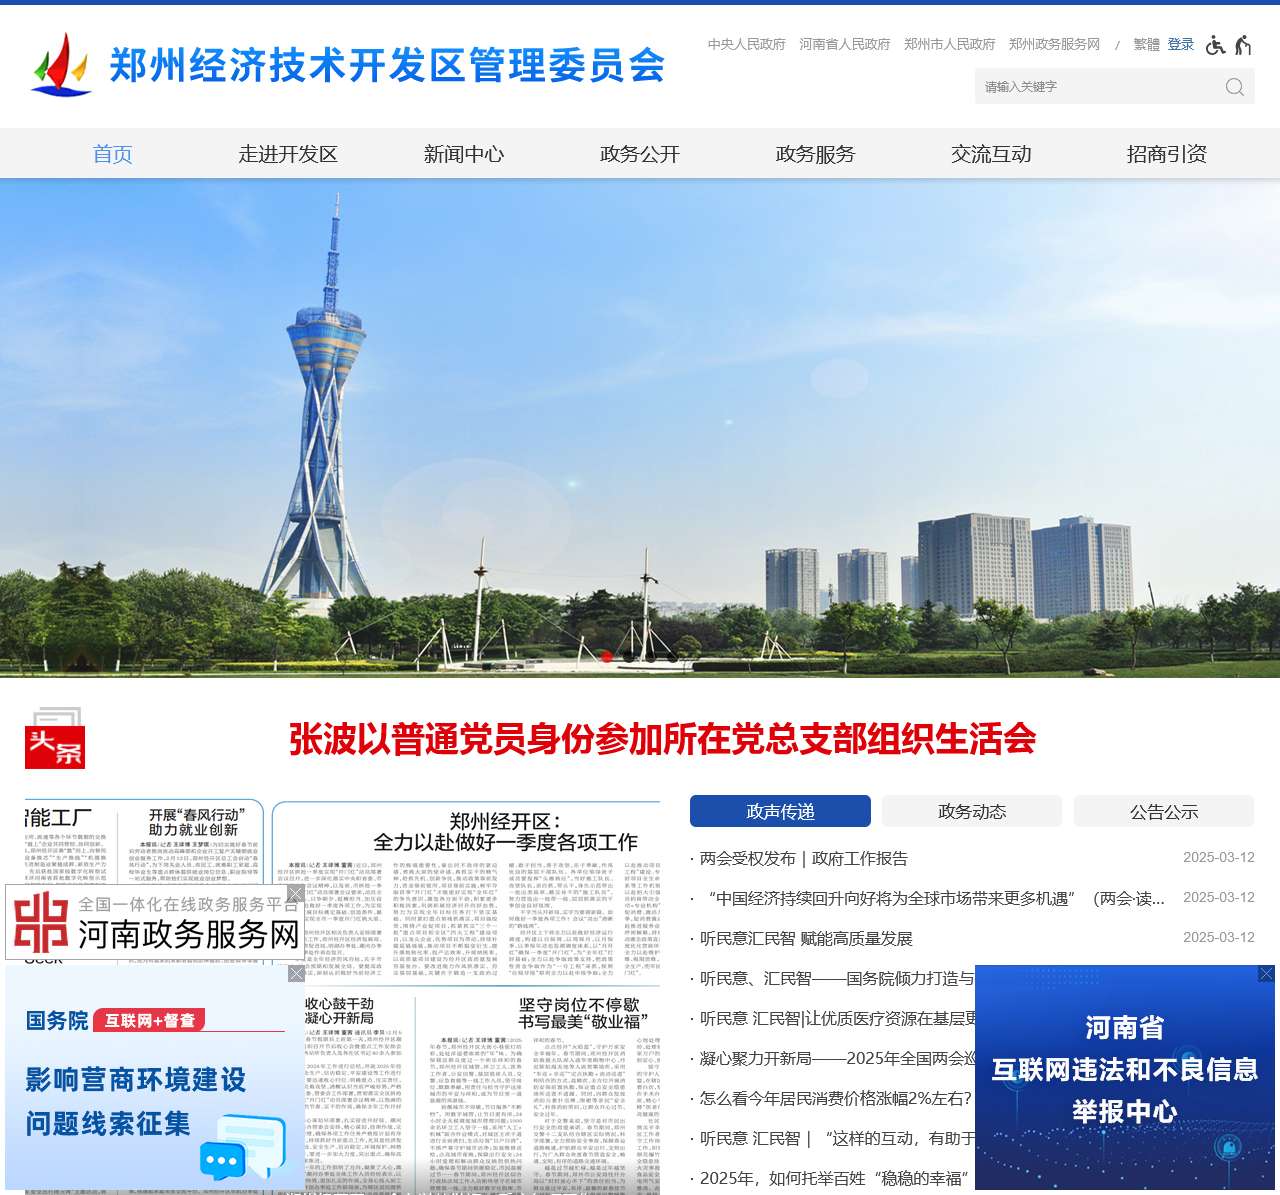Click the 登录 login link
Viewport: 1280px width, 1195px height.
[1181, 44]
